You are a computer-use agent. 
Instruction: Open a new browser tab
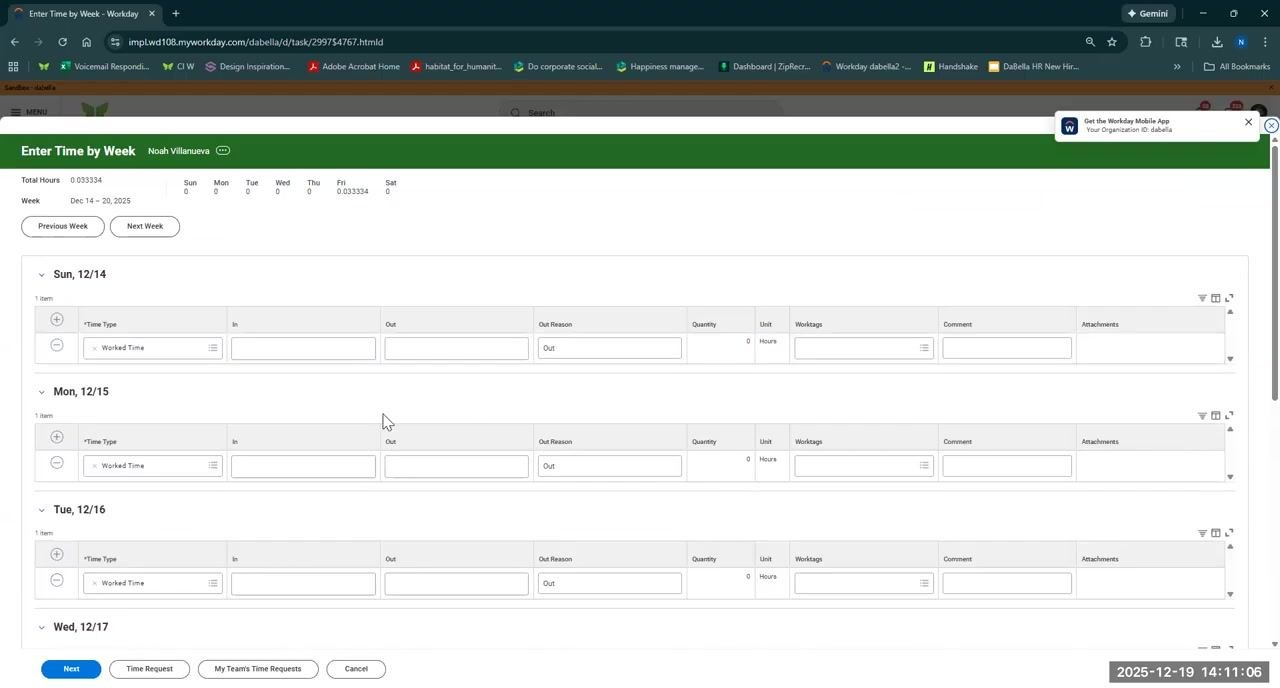pyautogui.click(x=176, y=14)
